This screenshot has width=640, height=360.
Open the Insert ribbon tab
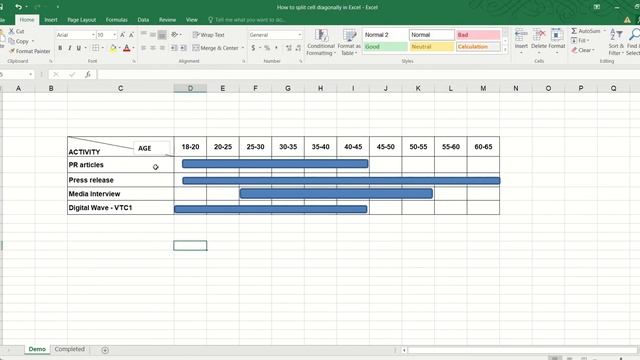pos(51,20)
